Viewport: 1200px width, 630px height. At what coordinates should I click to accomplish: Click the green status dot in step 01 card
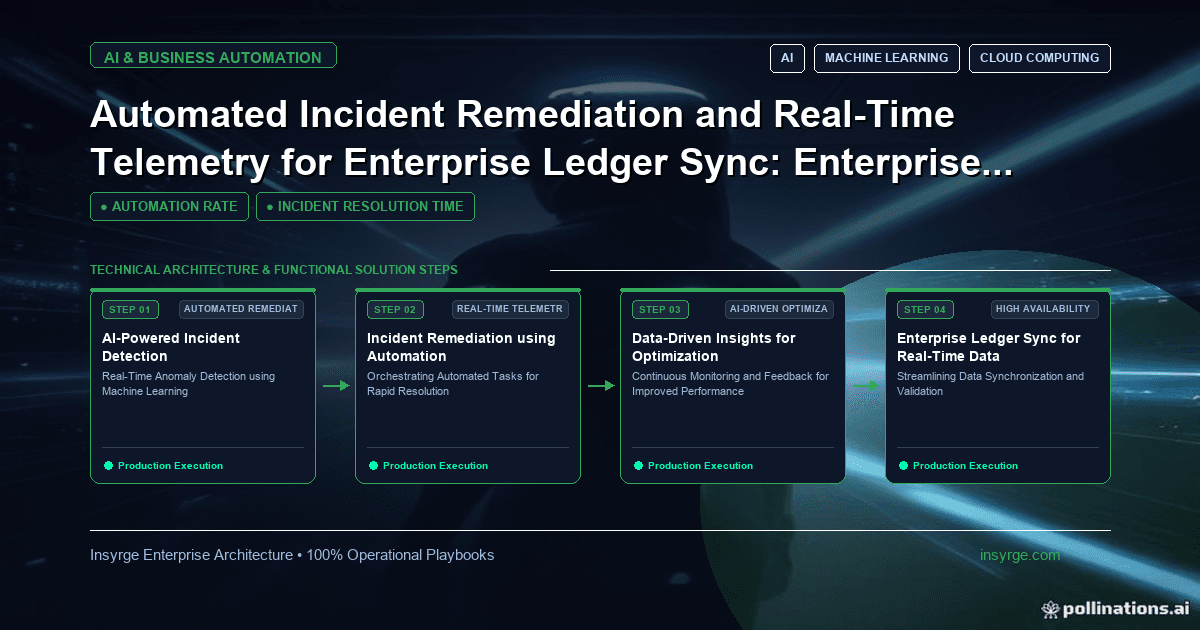point(109,465)
